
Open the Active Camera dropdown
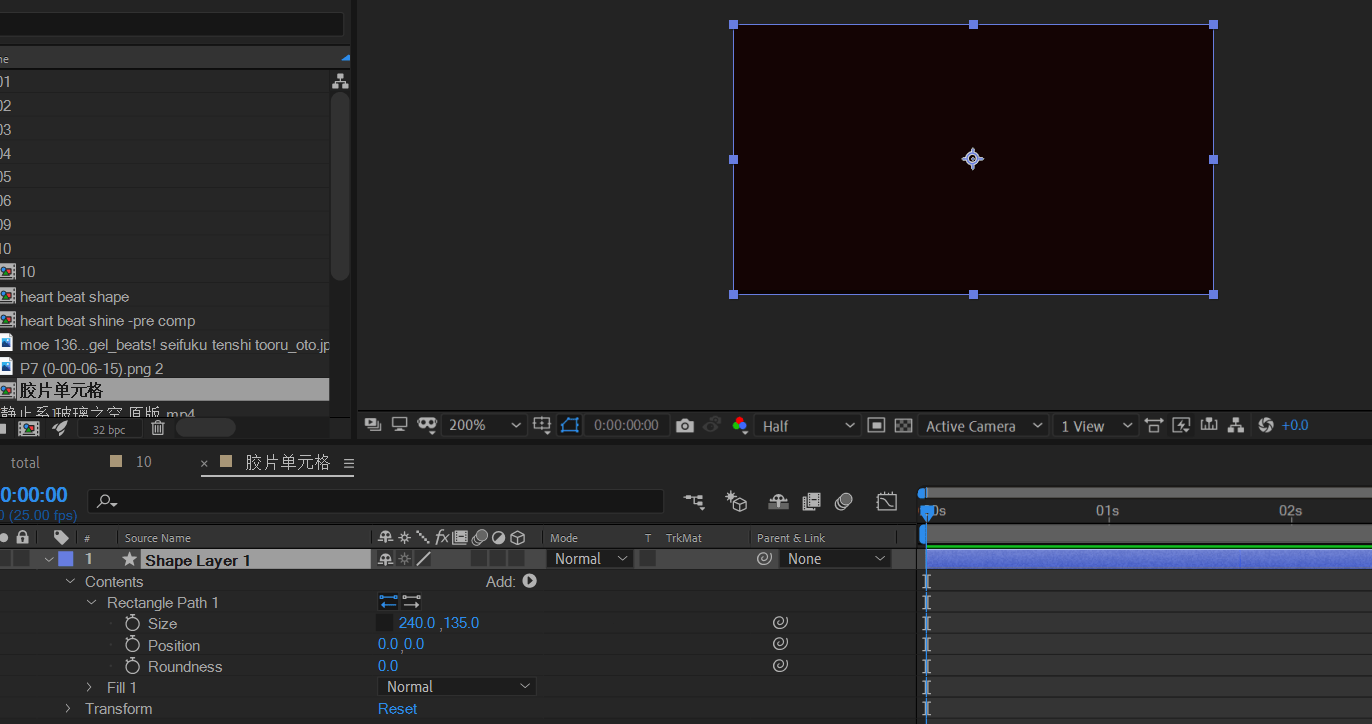tap(983, 426)
